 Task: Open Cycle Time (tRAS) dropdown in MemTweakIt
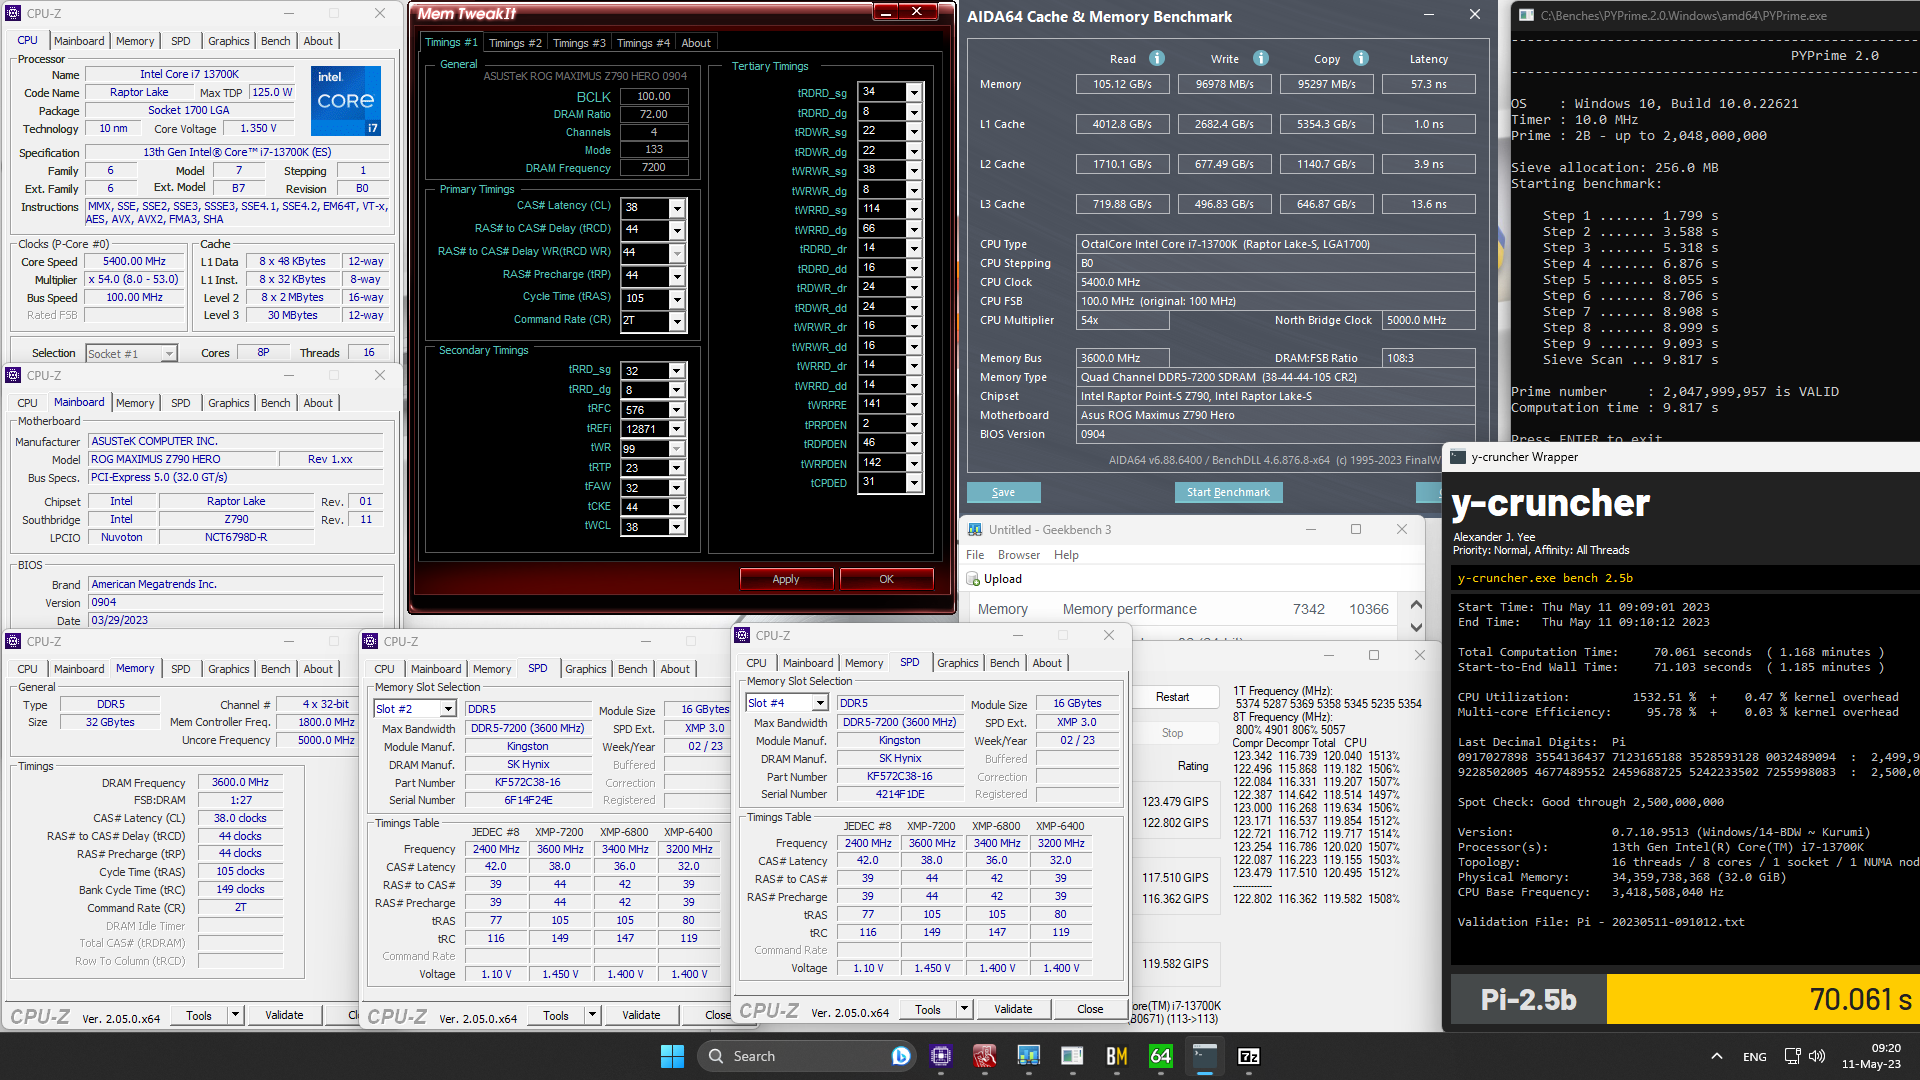point(677,299)
